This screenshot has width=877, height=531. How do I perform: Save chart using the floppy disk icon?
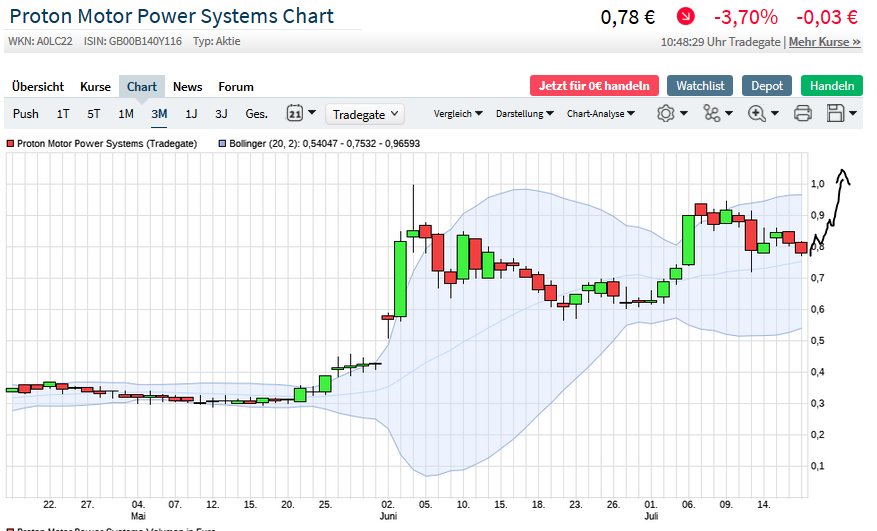click(x=835, y=114)
